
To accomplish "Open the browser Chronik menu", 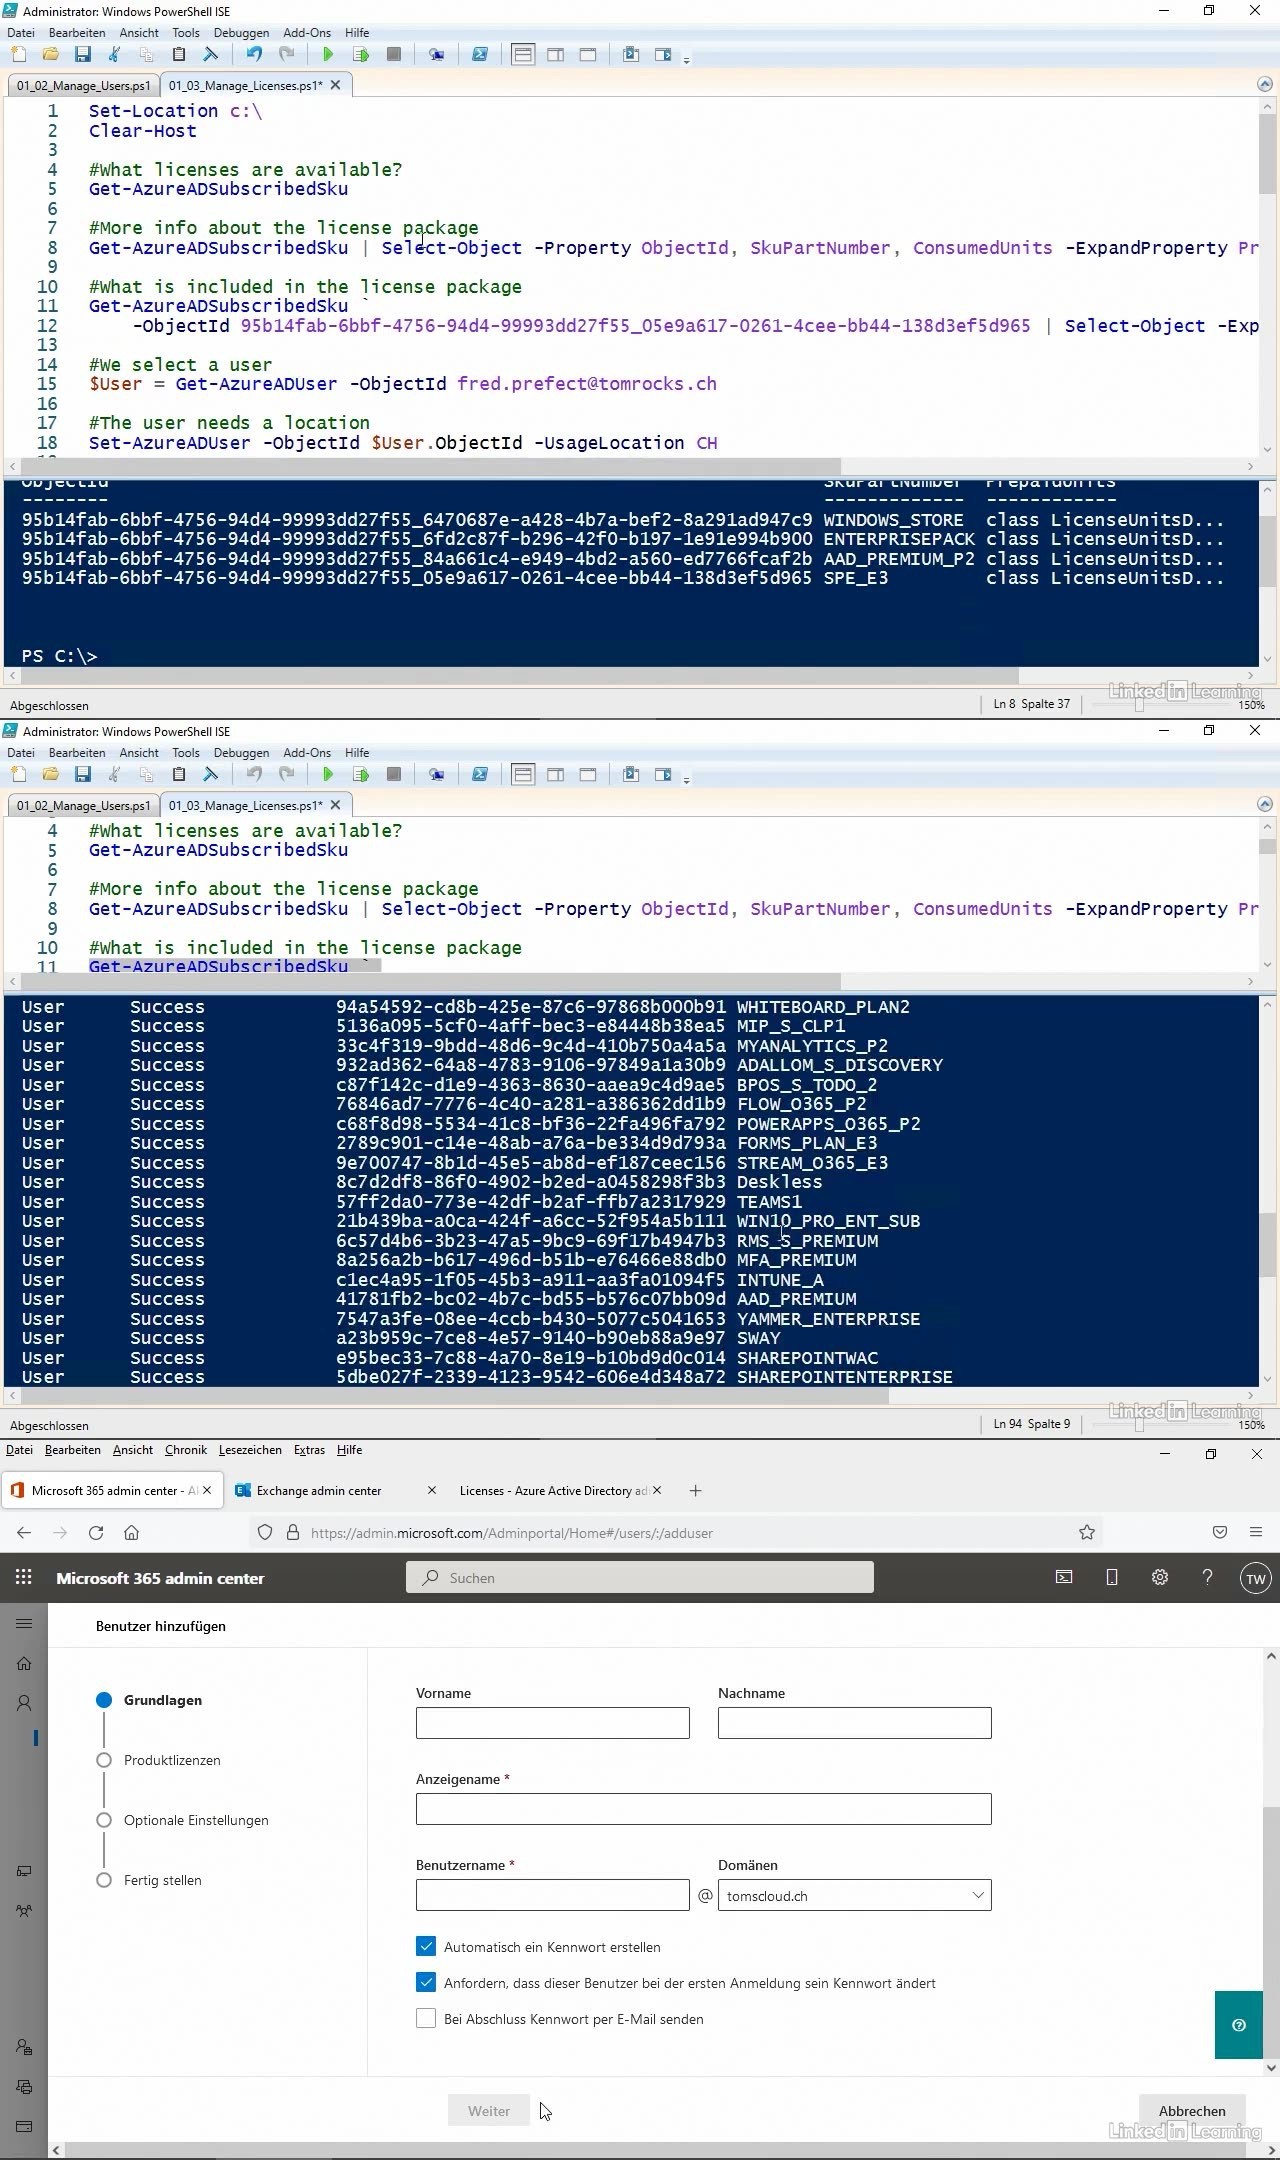I will 185,1450.
